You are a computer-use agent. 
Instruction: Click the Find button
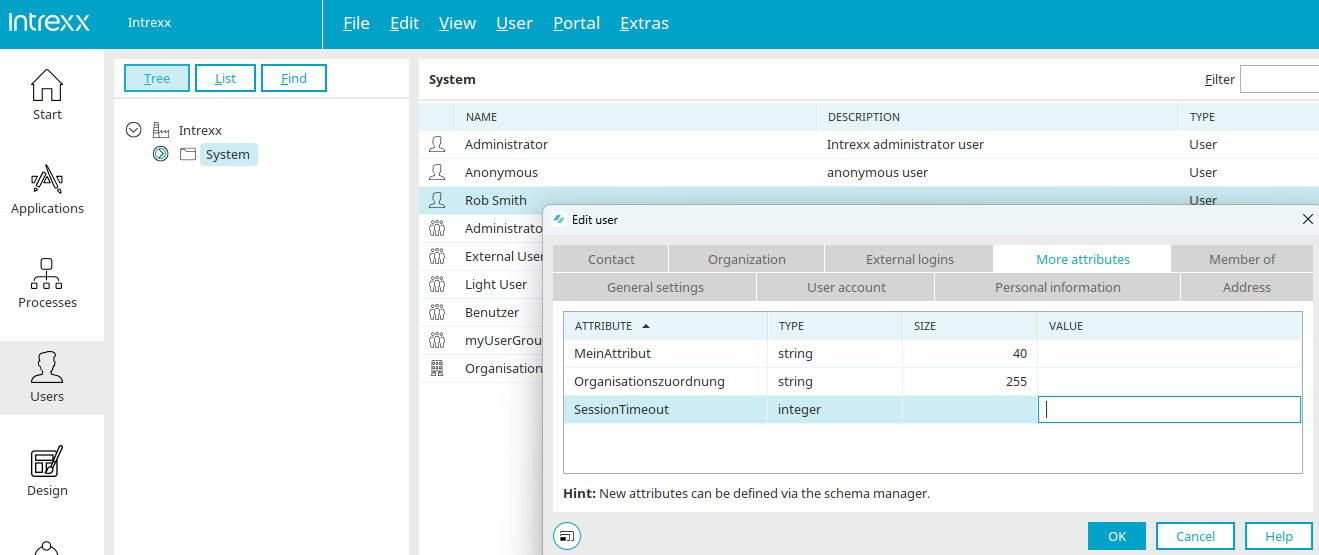point(294,78)
